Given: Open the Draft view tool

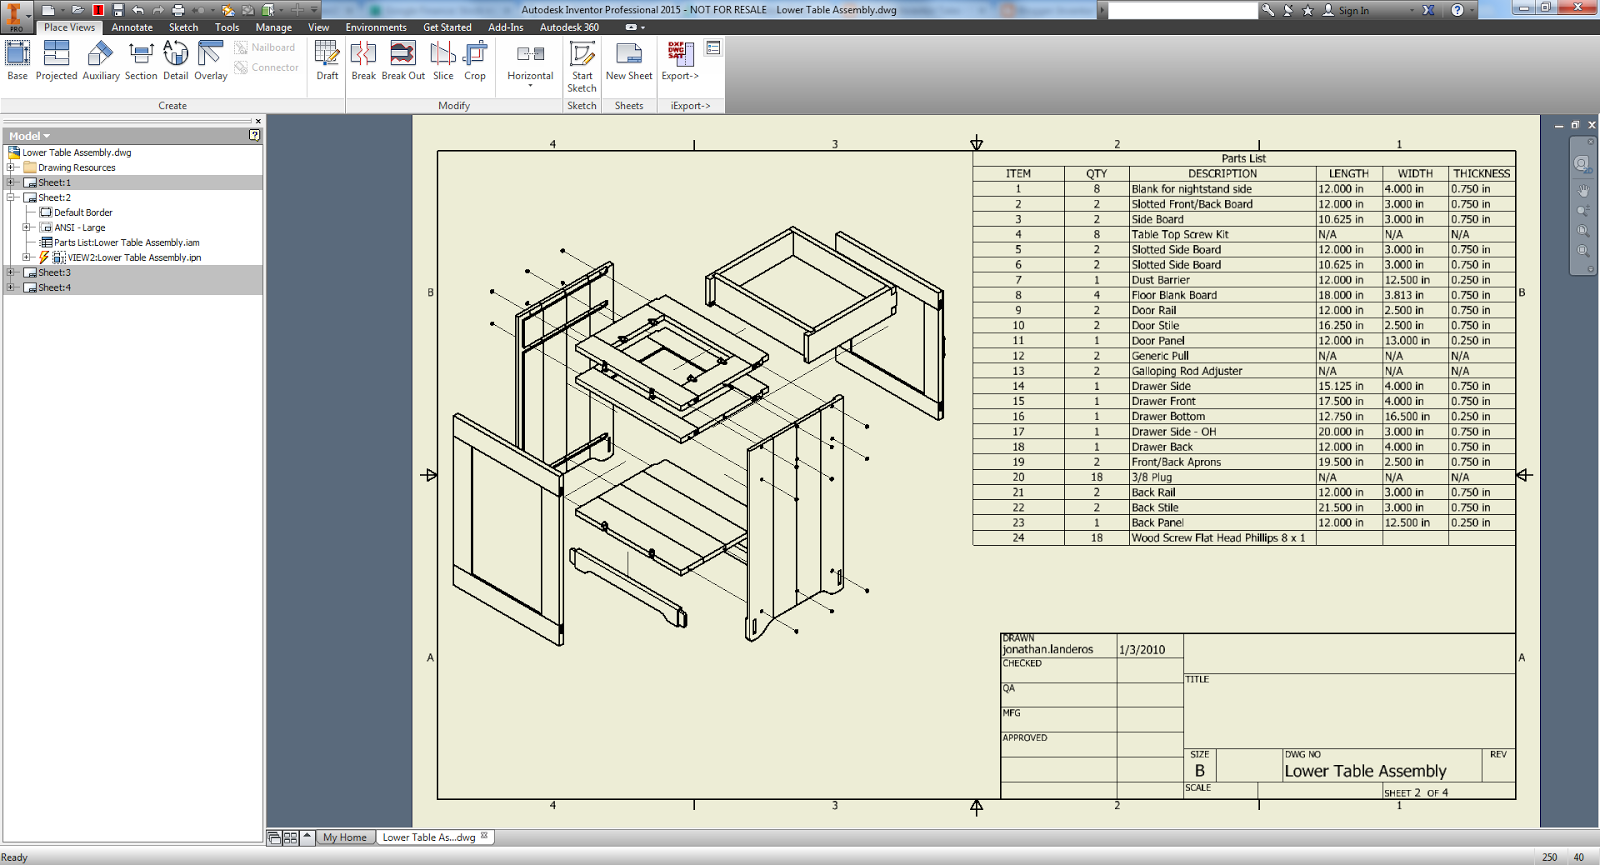Looking at the screenshot, I should coord(327,61).
